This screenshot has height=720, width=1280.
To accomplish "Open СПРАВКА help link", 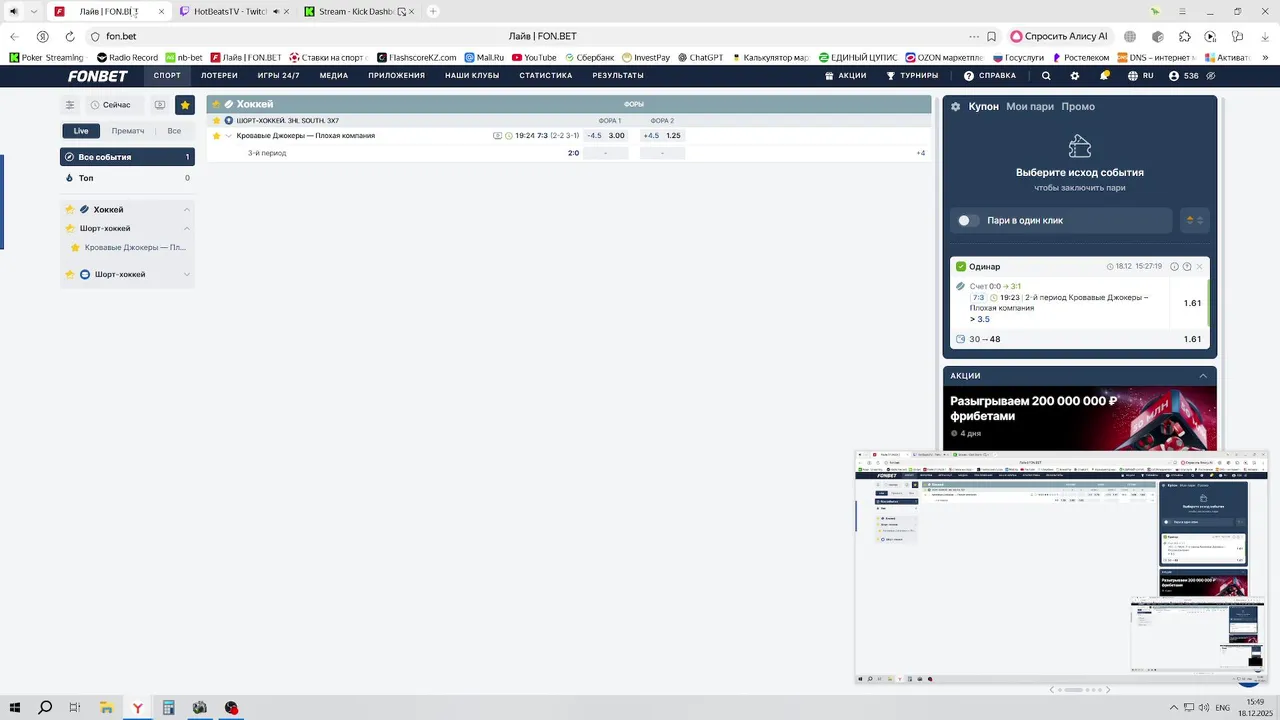I will (x=990, y=76).
